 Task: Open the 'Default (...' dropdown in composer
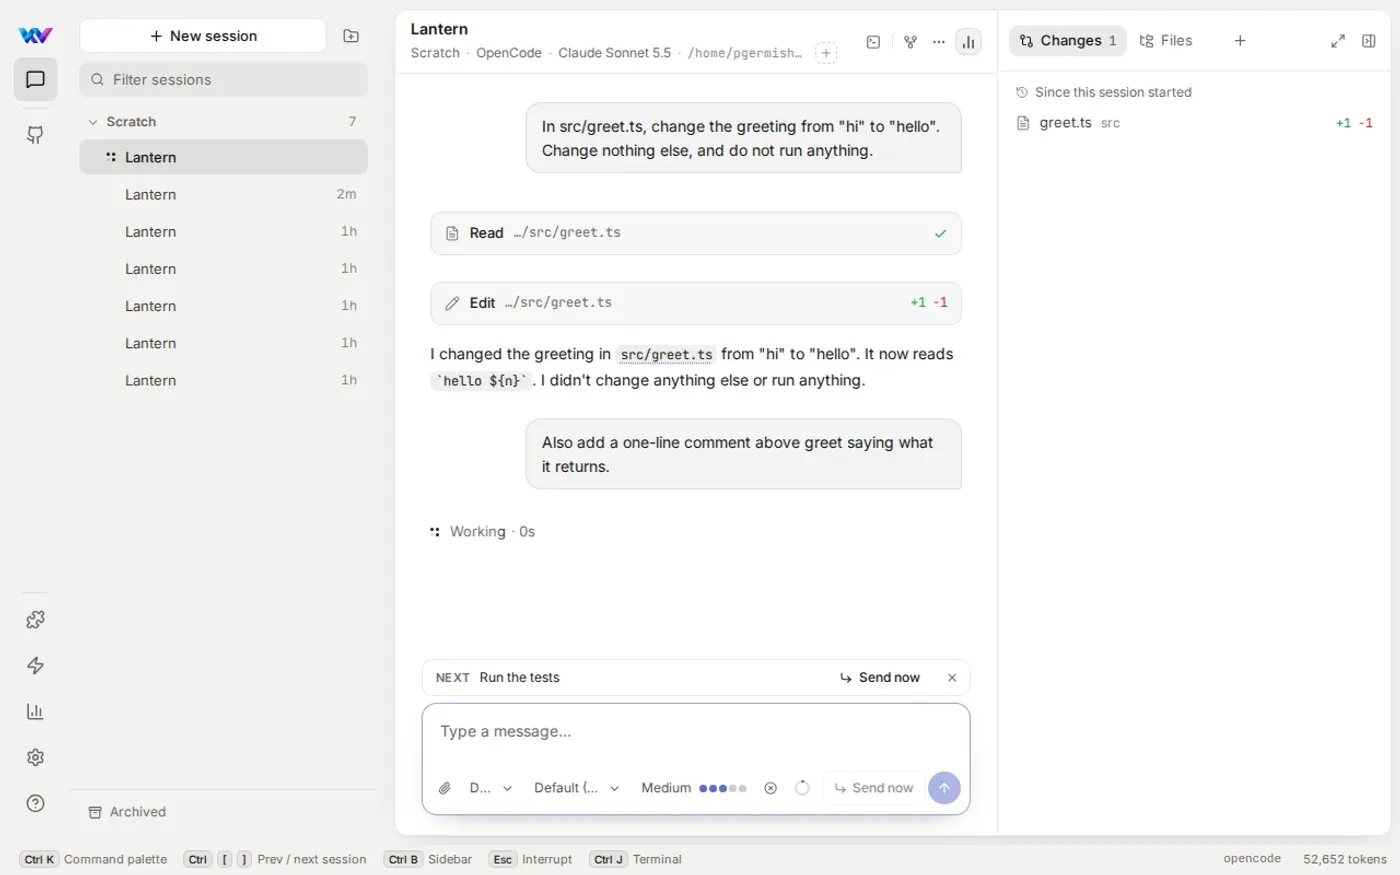click(x=577, y=788)
